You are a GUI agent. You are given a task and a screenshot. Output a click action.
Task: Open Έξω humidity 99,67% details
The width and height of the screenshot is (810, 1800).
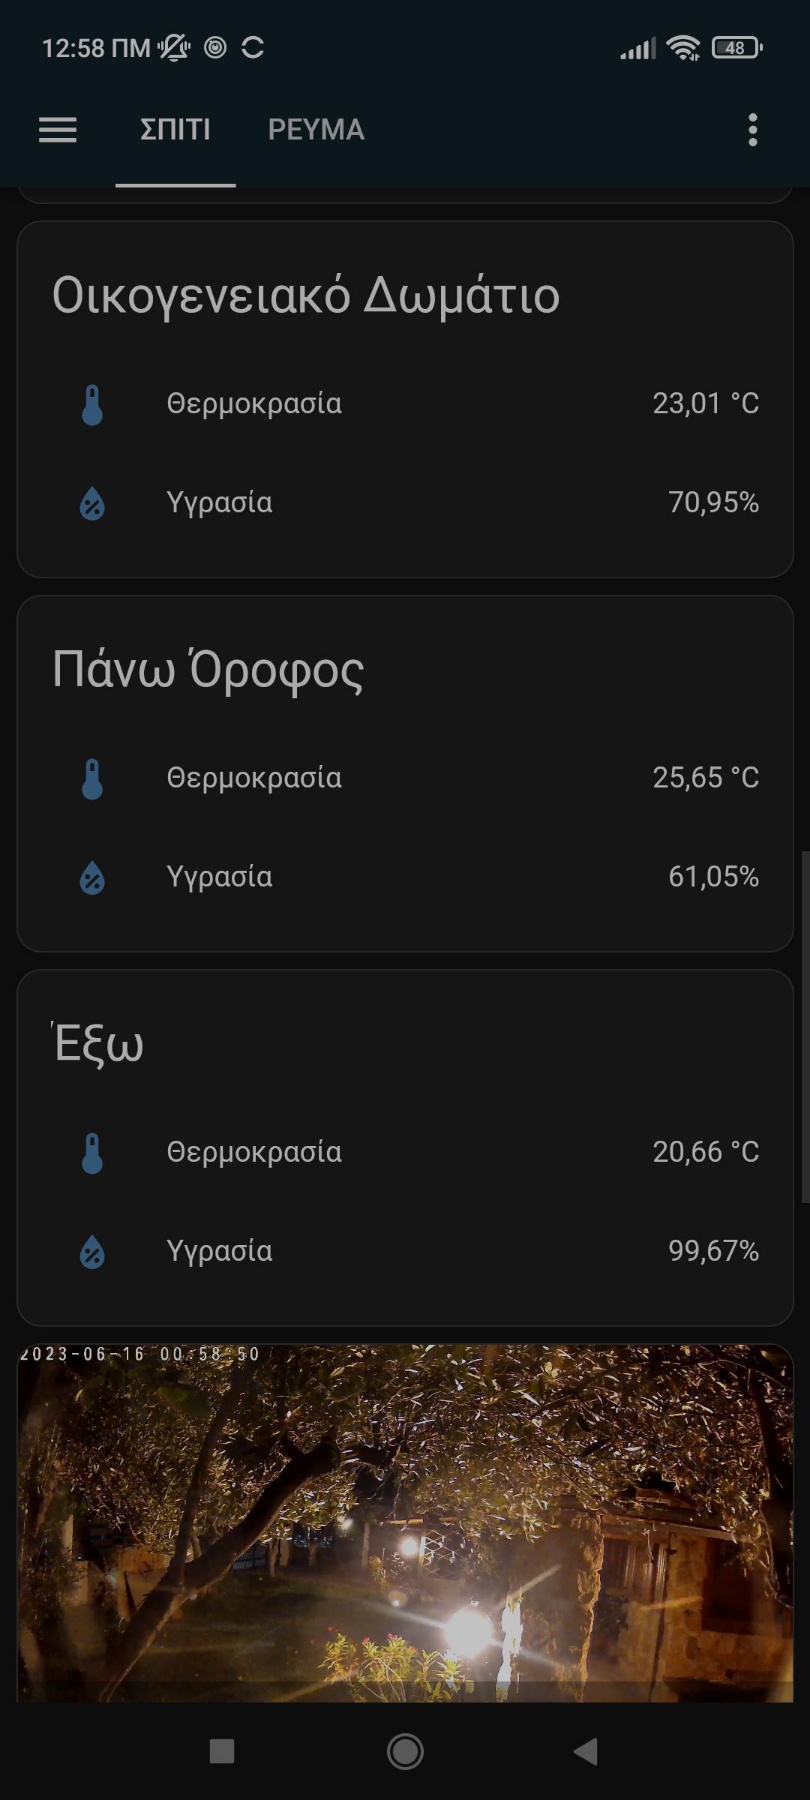coord(713,1251)
